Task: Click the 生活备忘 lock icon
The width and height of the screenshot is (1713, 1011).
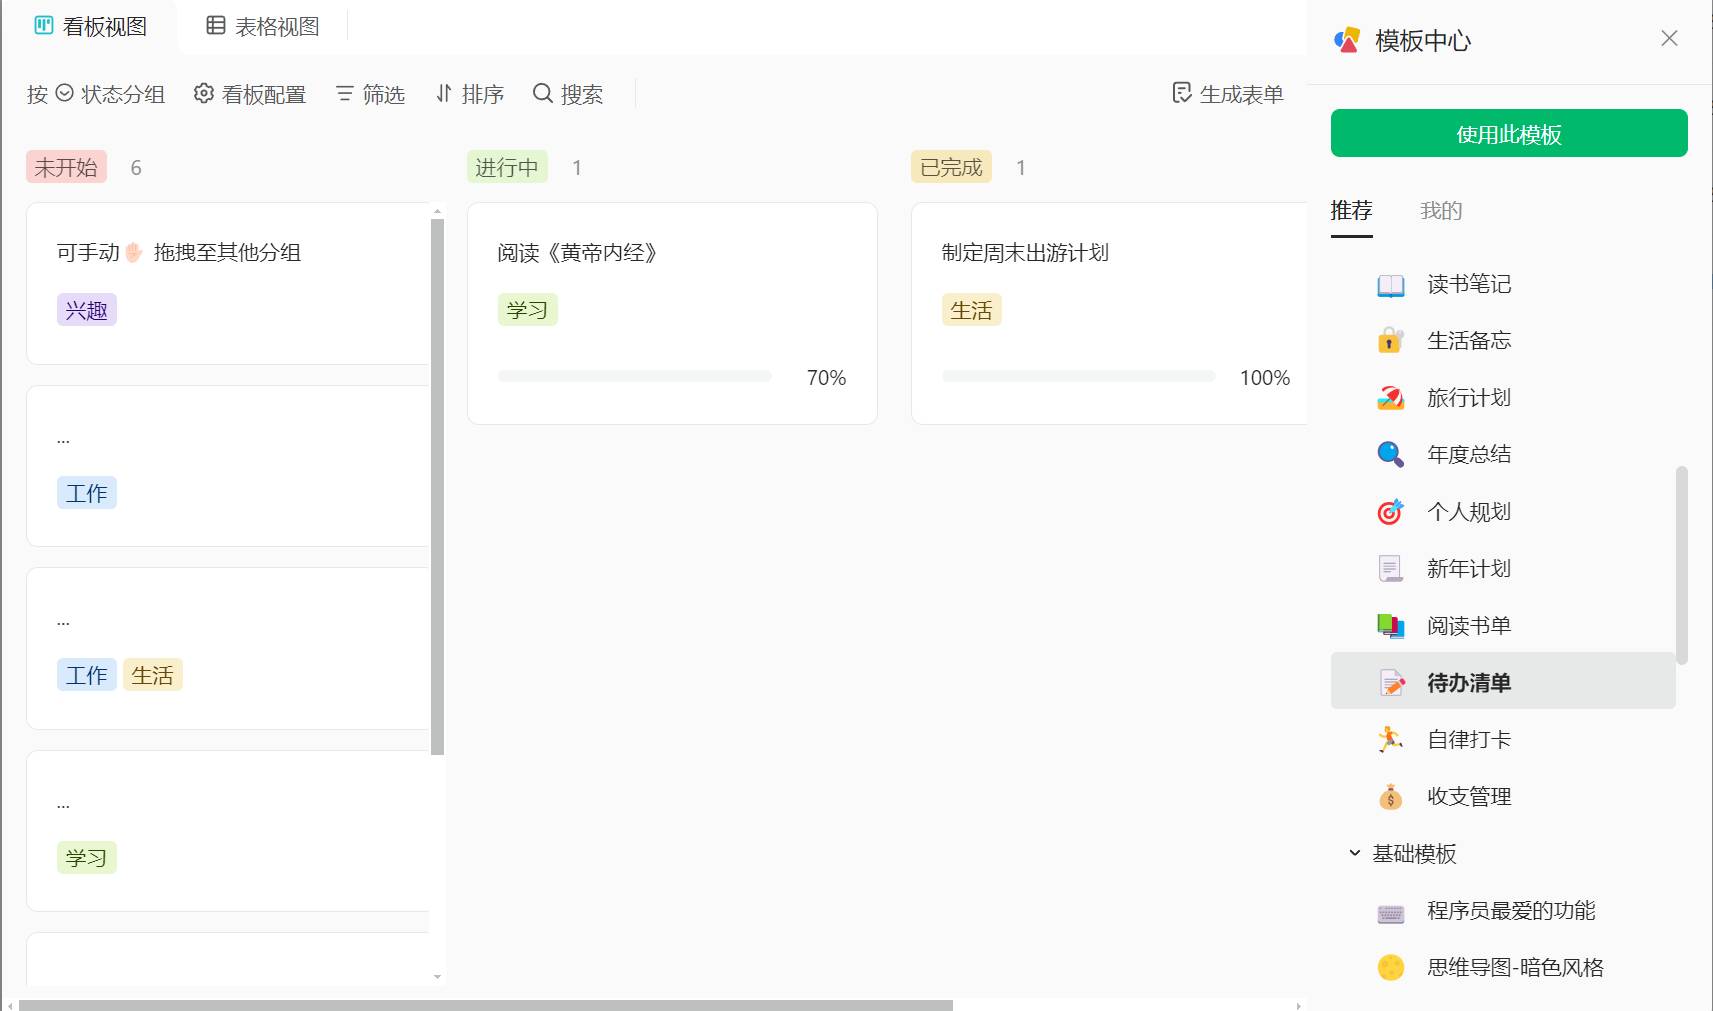Action: pyautogui.click(x=1391, y=341)
